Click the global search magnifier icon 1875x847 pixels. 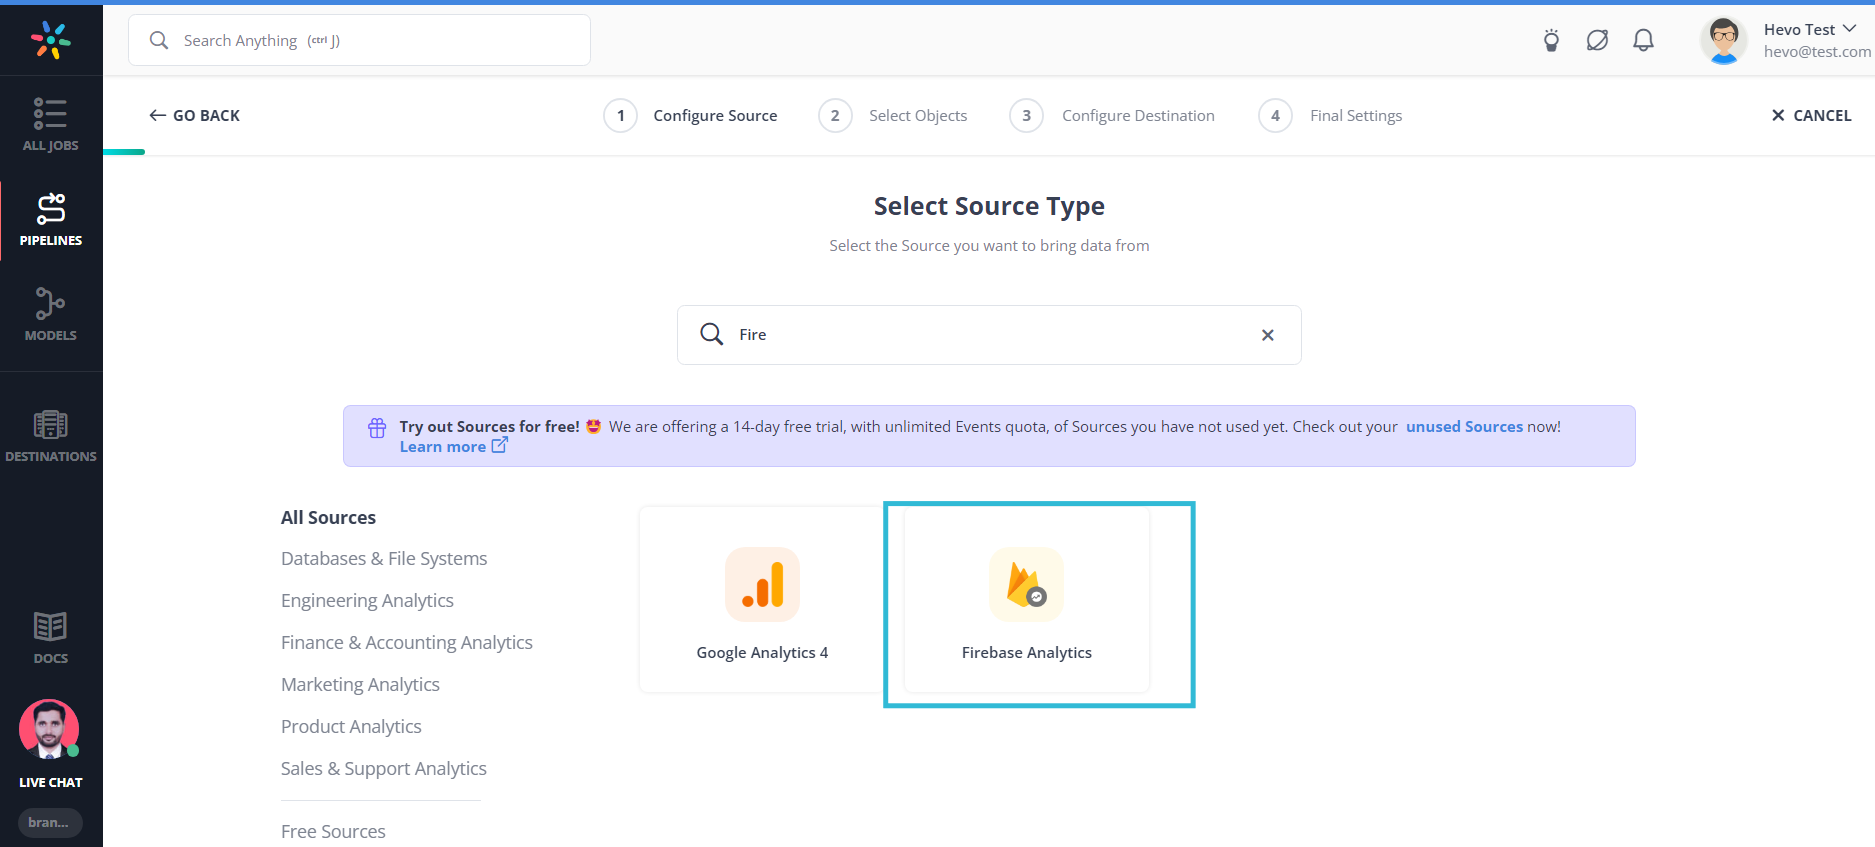[x=159, y=40]
